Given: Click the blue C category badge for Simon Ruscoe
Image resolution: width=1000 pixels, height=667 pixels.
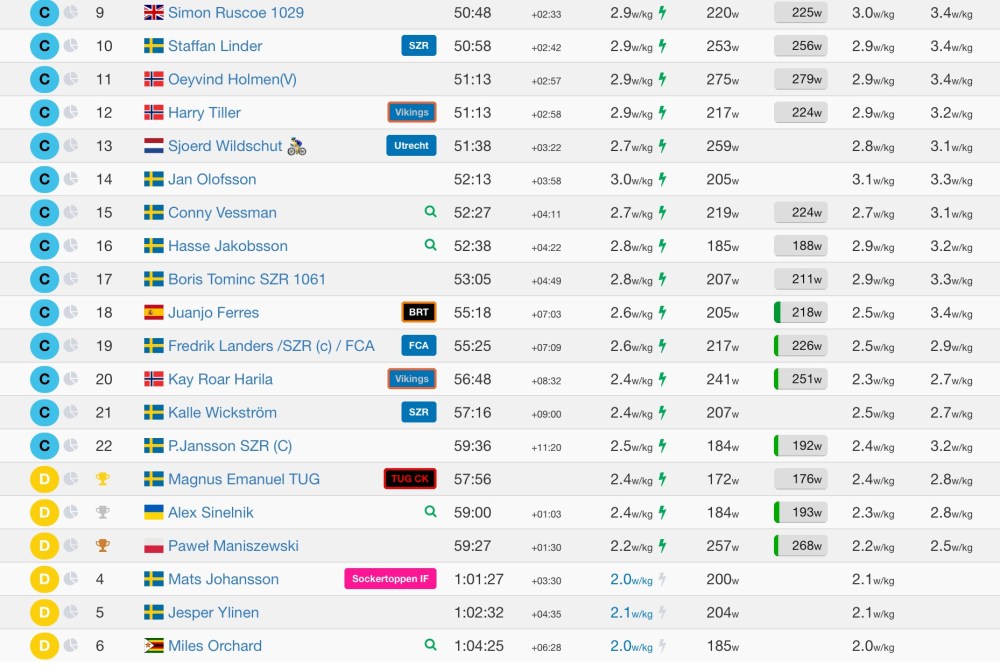Looking at the screenshot, I should [x=44, y=13].
